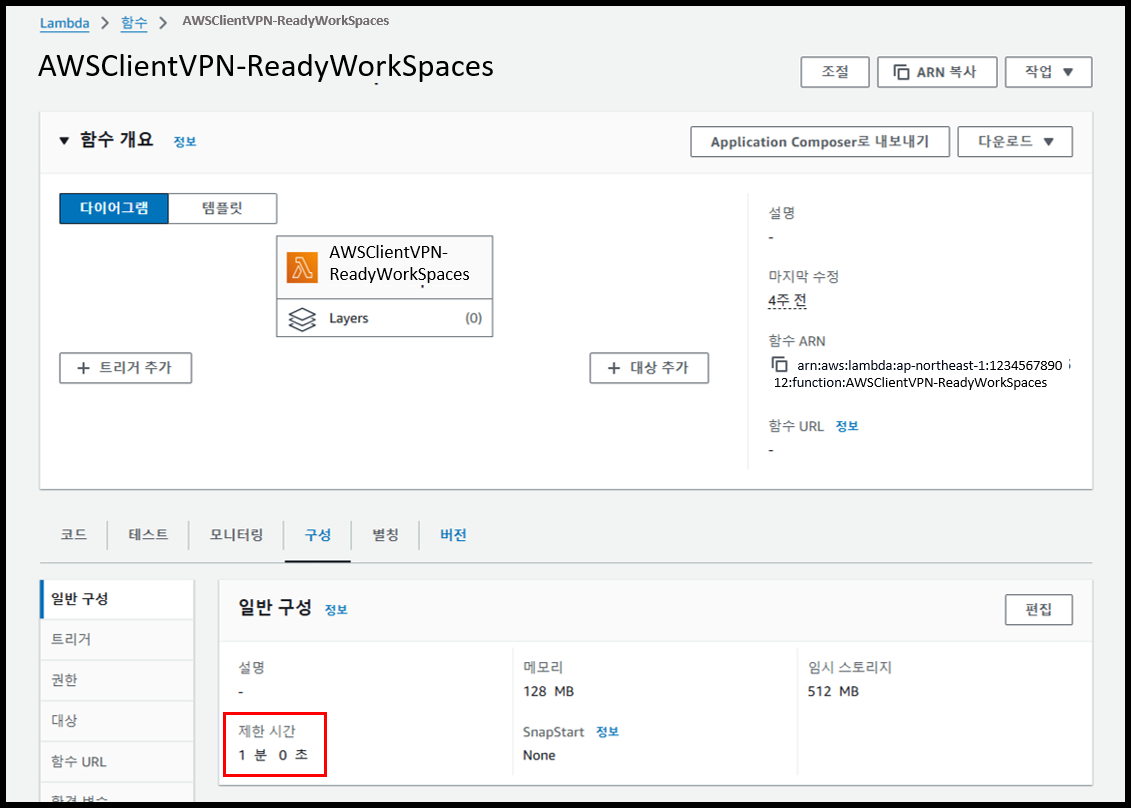This screenshot has width=1131, height=808.
Task: Switch to the 테스트 tab
Action: 149,535
